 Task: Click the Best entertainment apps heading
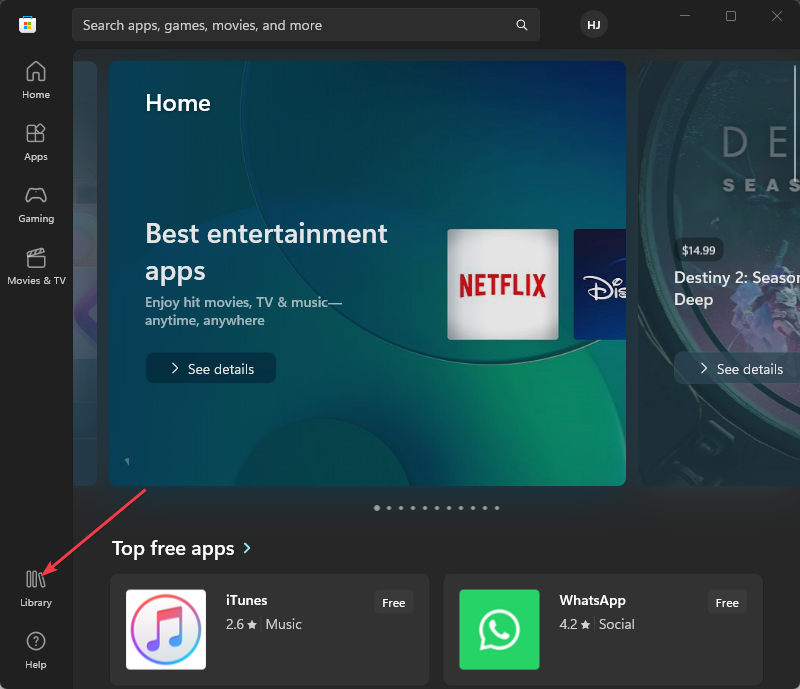pyautogui.click(x=266, y=252)
